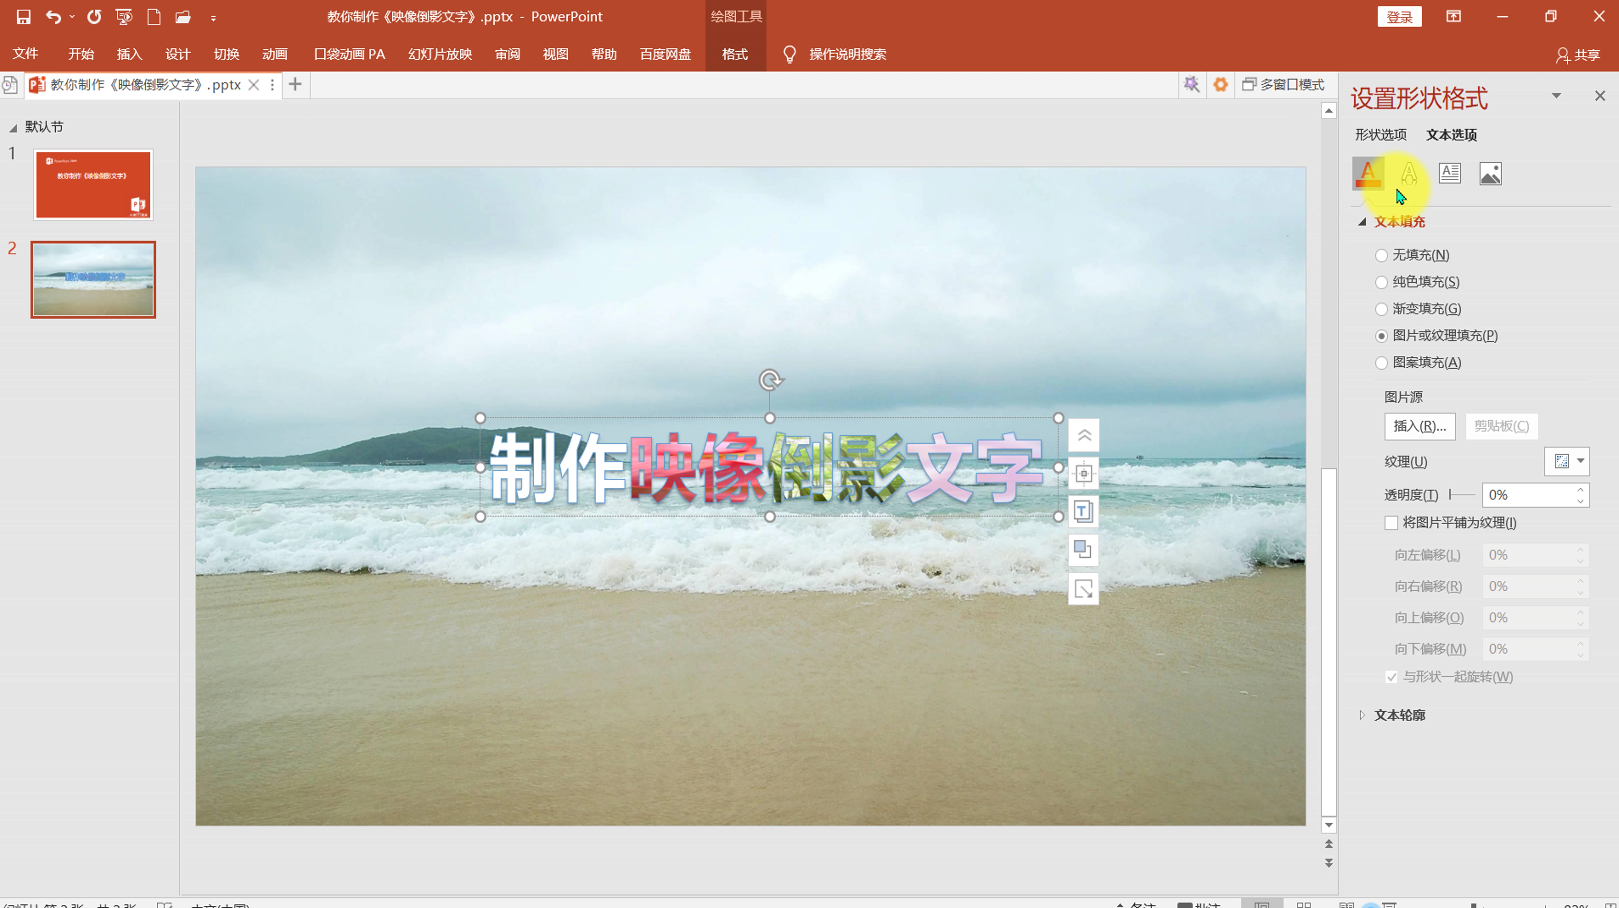
Task: Increase 透明度 with the stepper up arrow
Action: [x=1581, y=489]
